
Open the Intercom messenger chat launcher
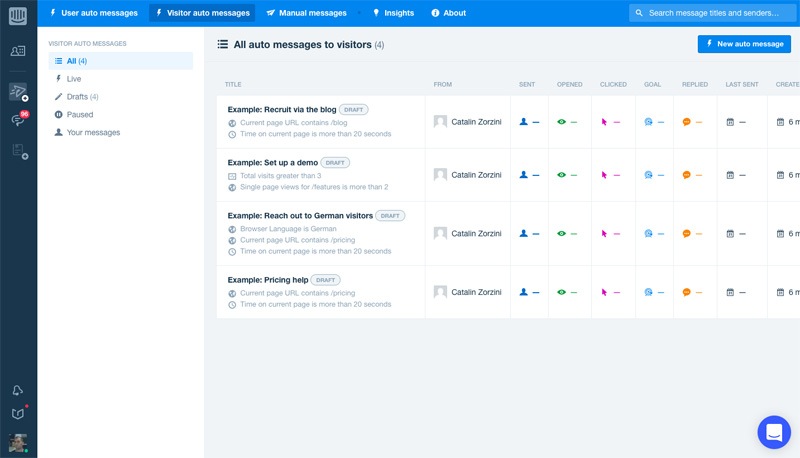[x=774, y=432]
